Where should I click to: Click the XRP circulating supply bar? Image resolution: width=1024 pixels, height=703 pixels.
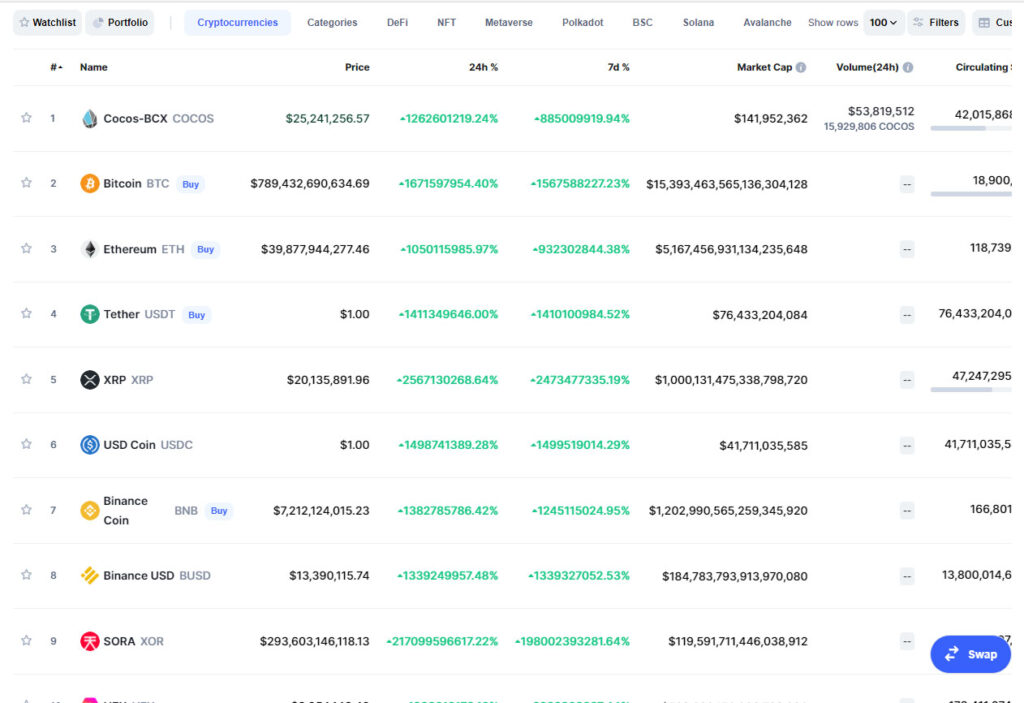[971, 390]
